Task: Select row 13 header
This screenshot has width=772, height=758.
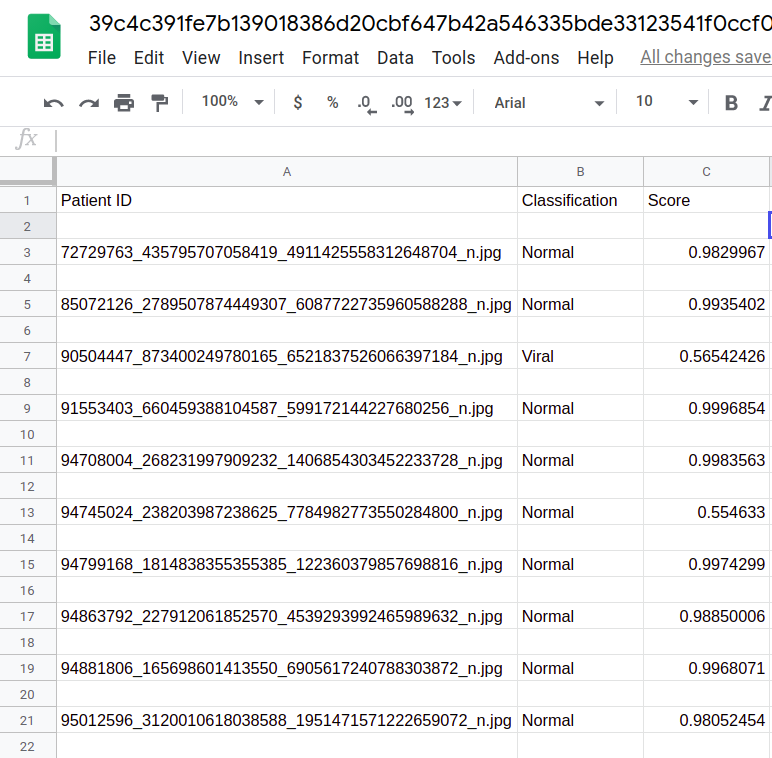Action: pyautogui.click(x=27, y=512)
